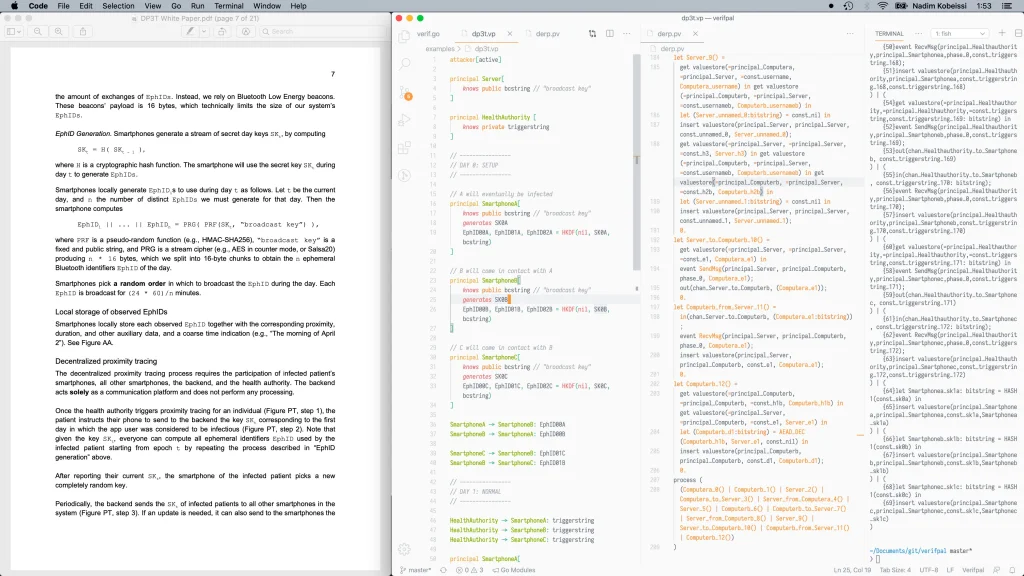Click the split editor icon
Screen dimensions: 1024x576
click(x=609, y=33)
